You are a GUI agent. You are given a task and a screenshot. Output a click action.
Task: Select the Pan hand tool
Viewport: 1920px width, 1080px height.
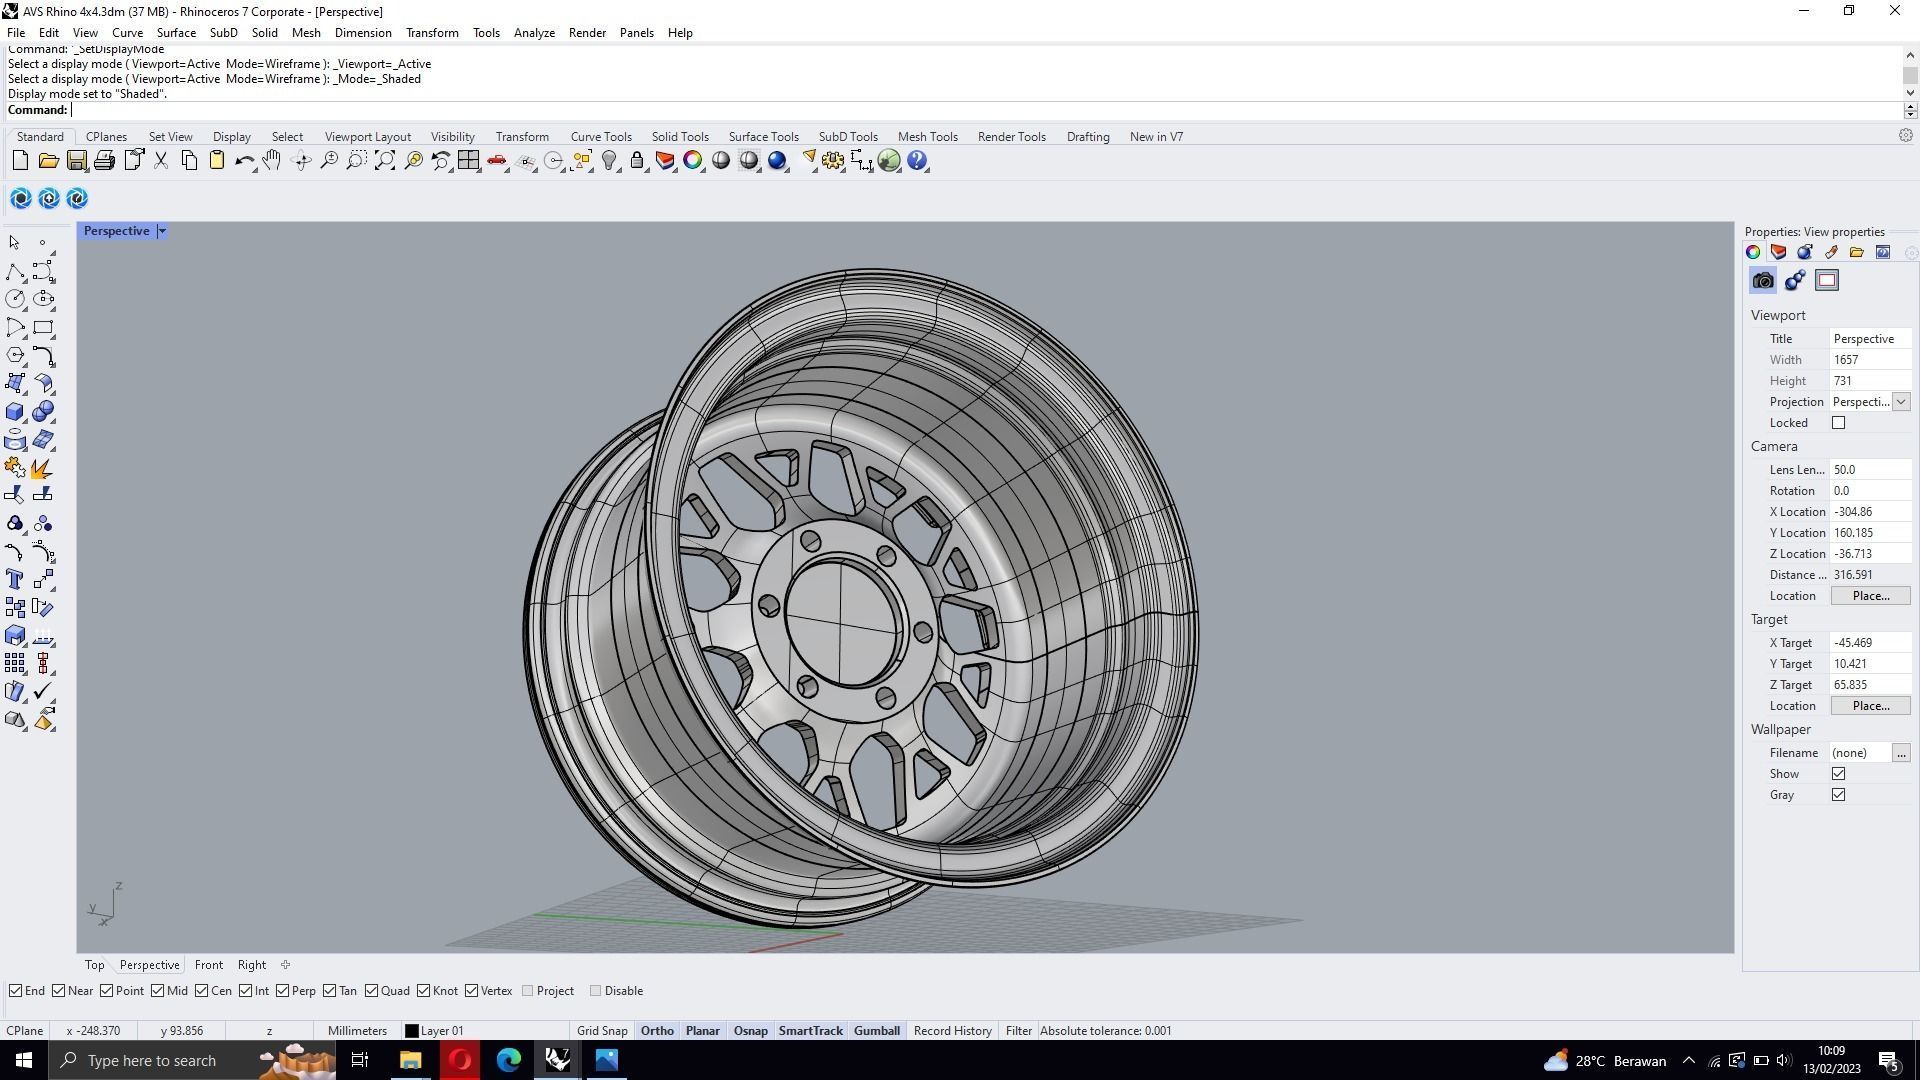(x=272, y=160)
